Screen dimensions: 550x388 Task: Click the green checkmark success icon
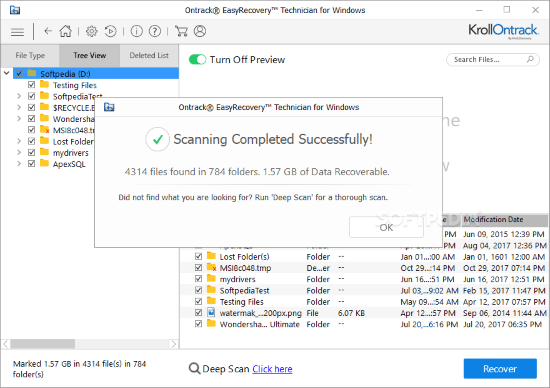[x=157, y=139]
